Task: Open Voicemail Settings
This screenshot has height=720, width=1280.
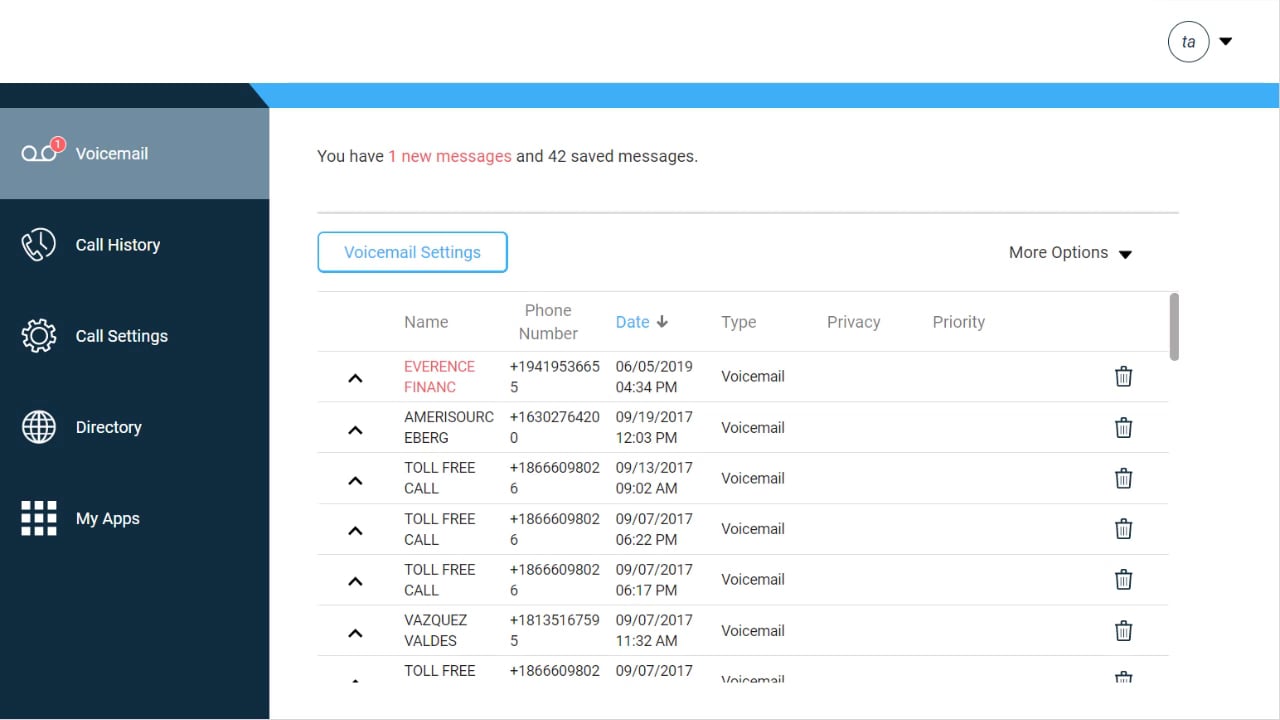Action: 412,252
